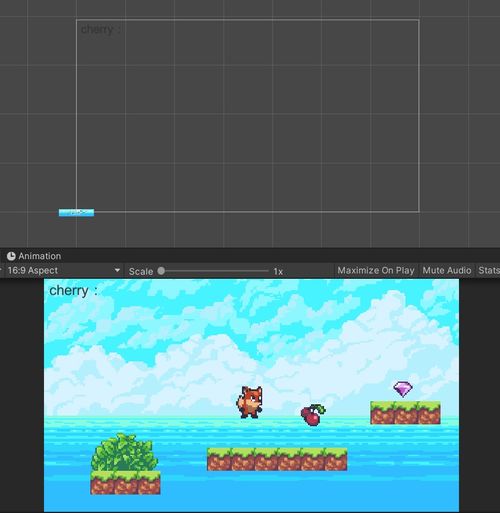
Task: Select the blue highlighted object in Scene view
Action: [76, 212]
